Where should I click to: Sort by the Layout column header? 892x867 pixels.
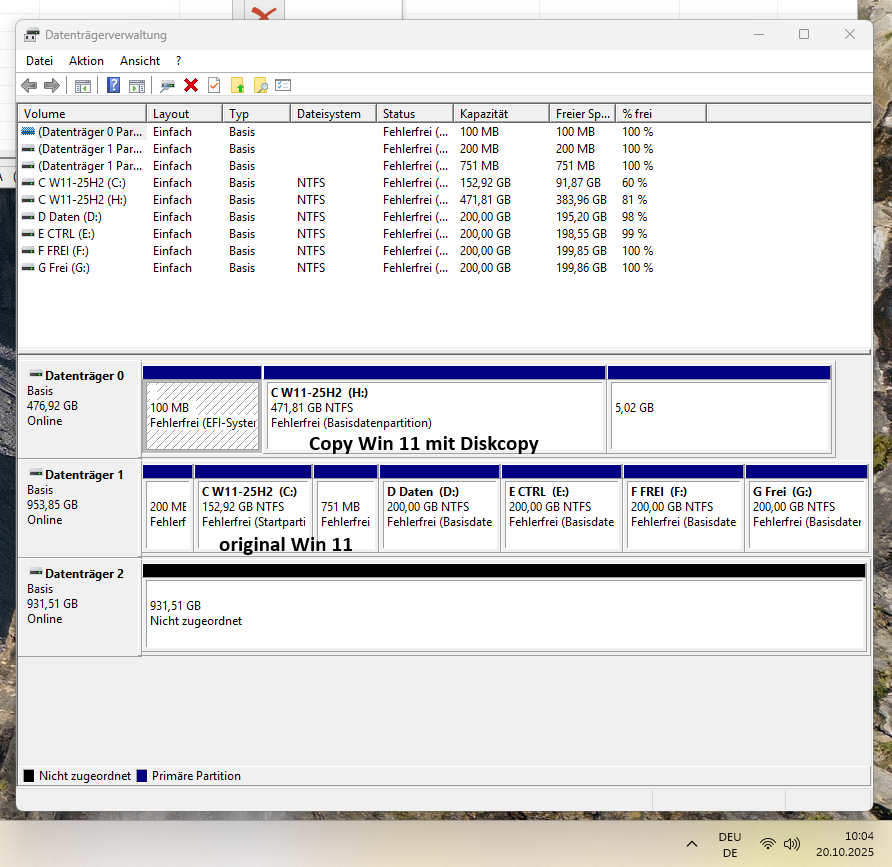(184, 114)
